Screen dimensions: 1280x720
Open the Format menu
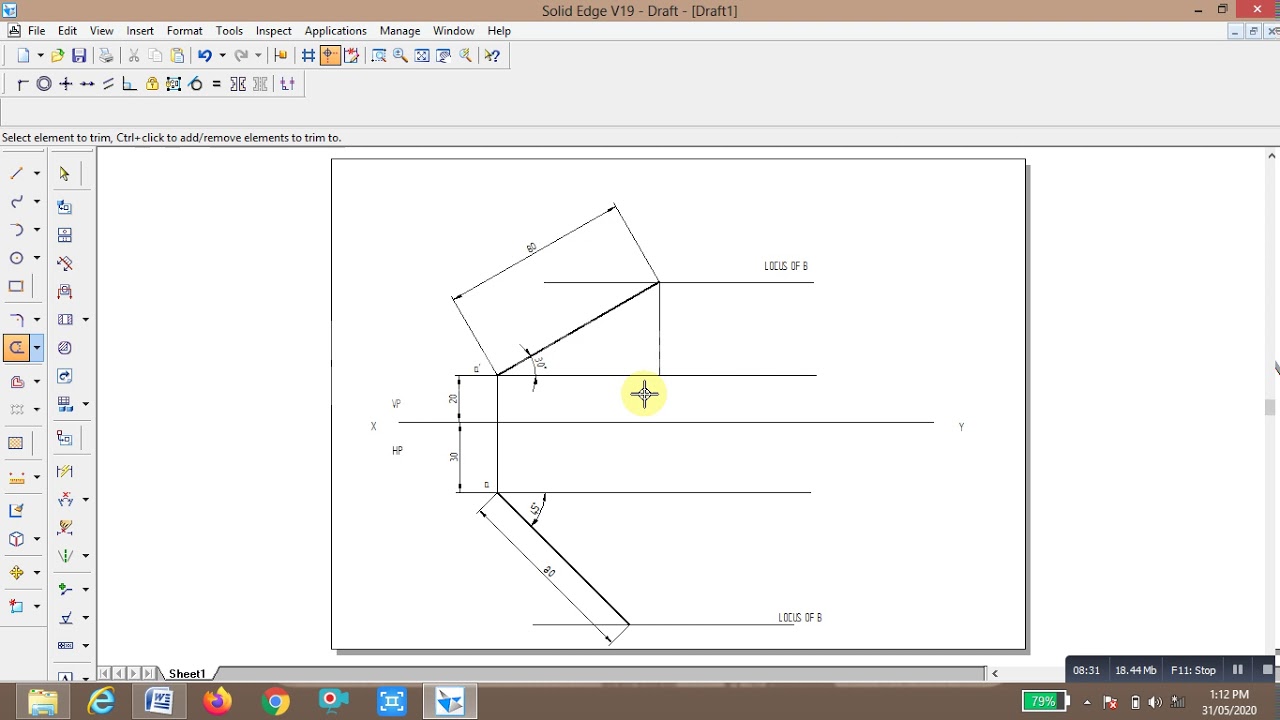(185, 31)
